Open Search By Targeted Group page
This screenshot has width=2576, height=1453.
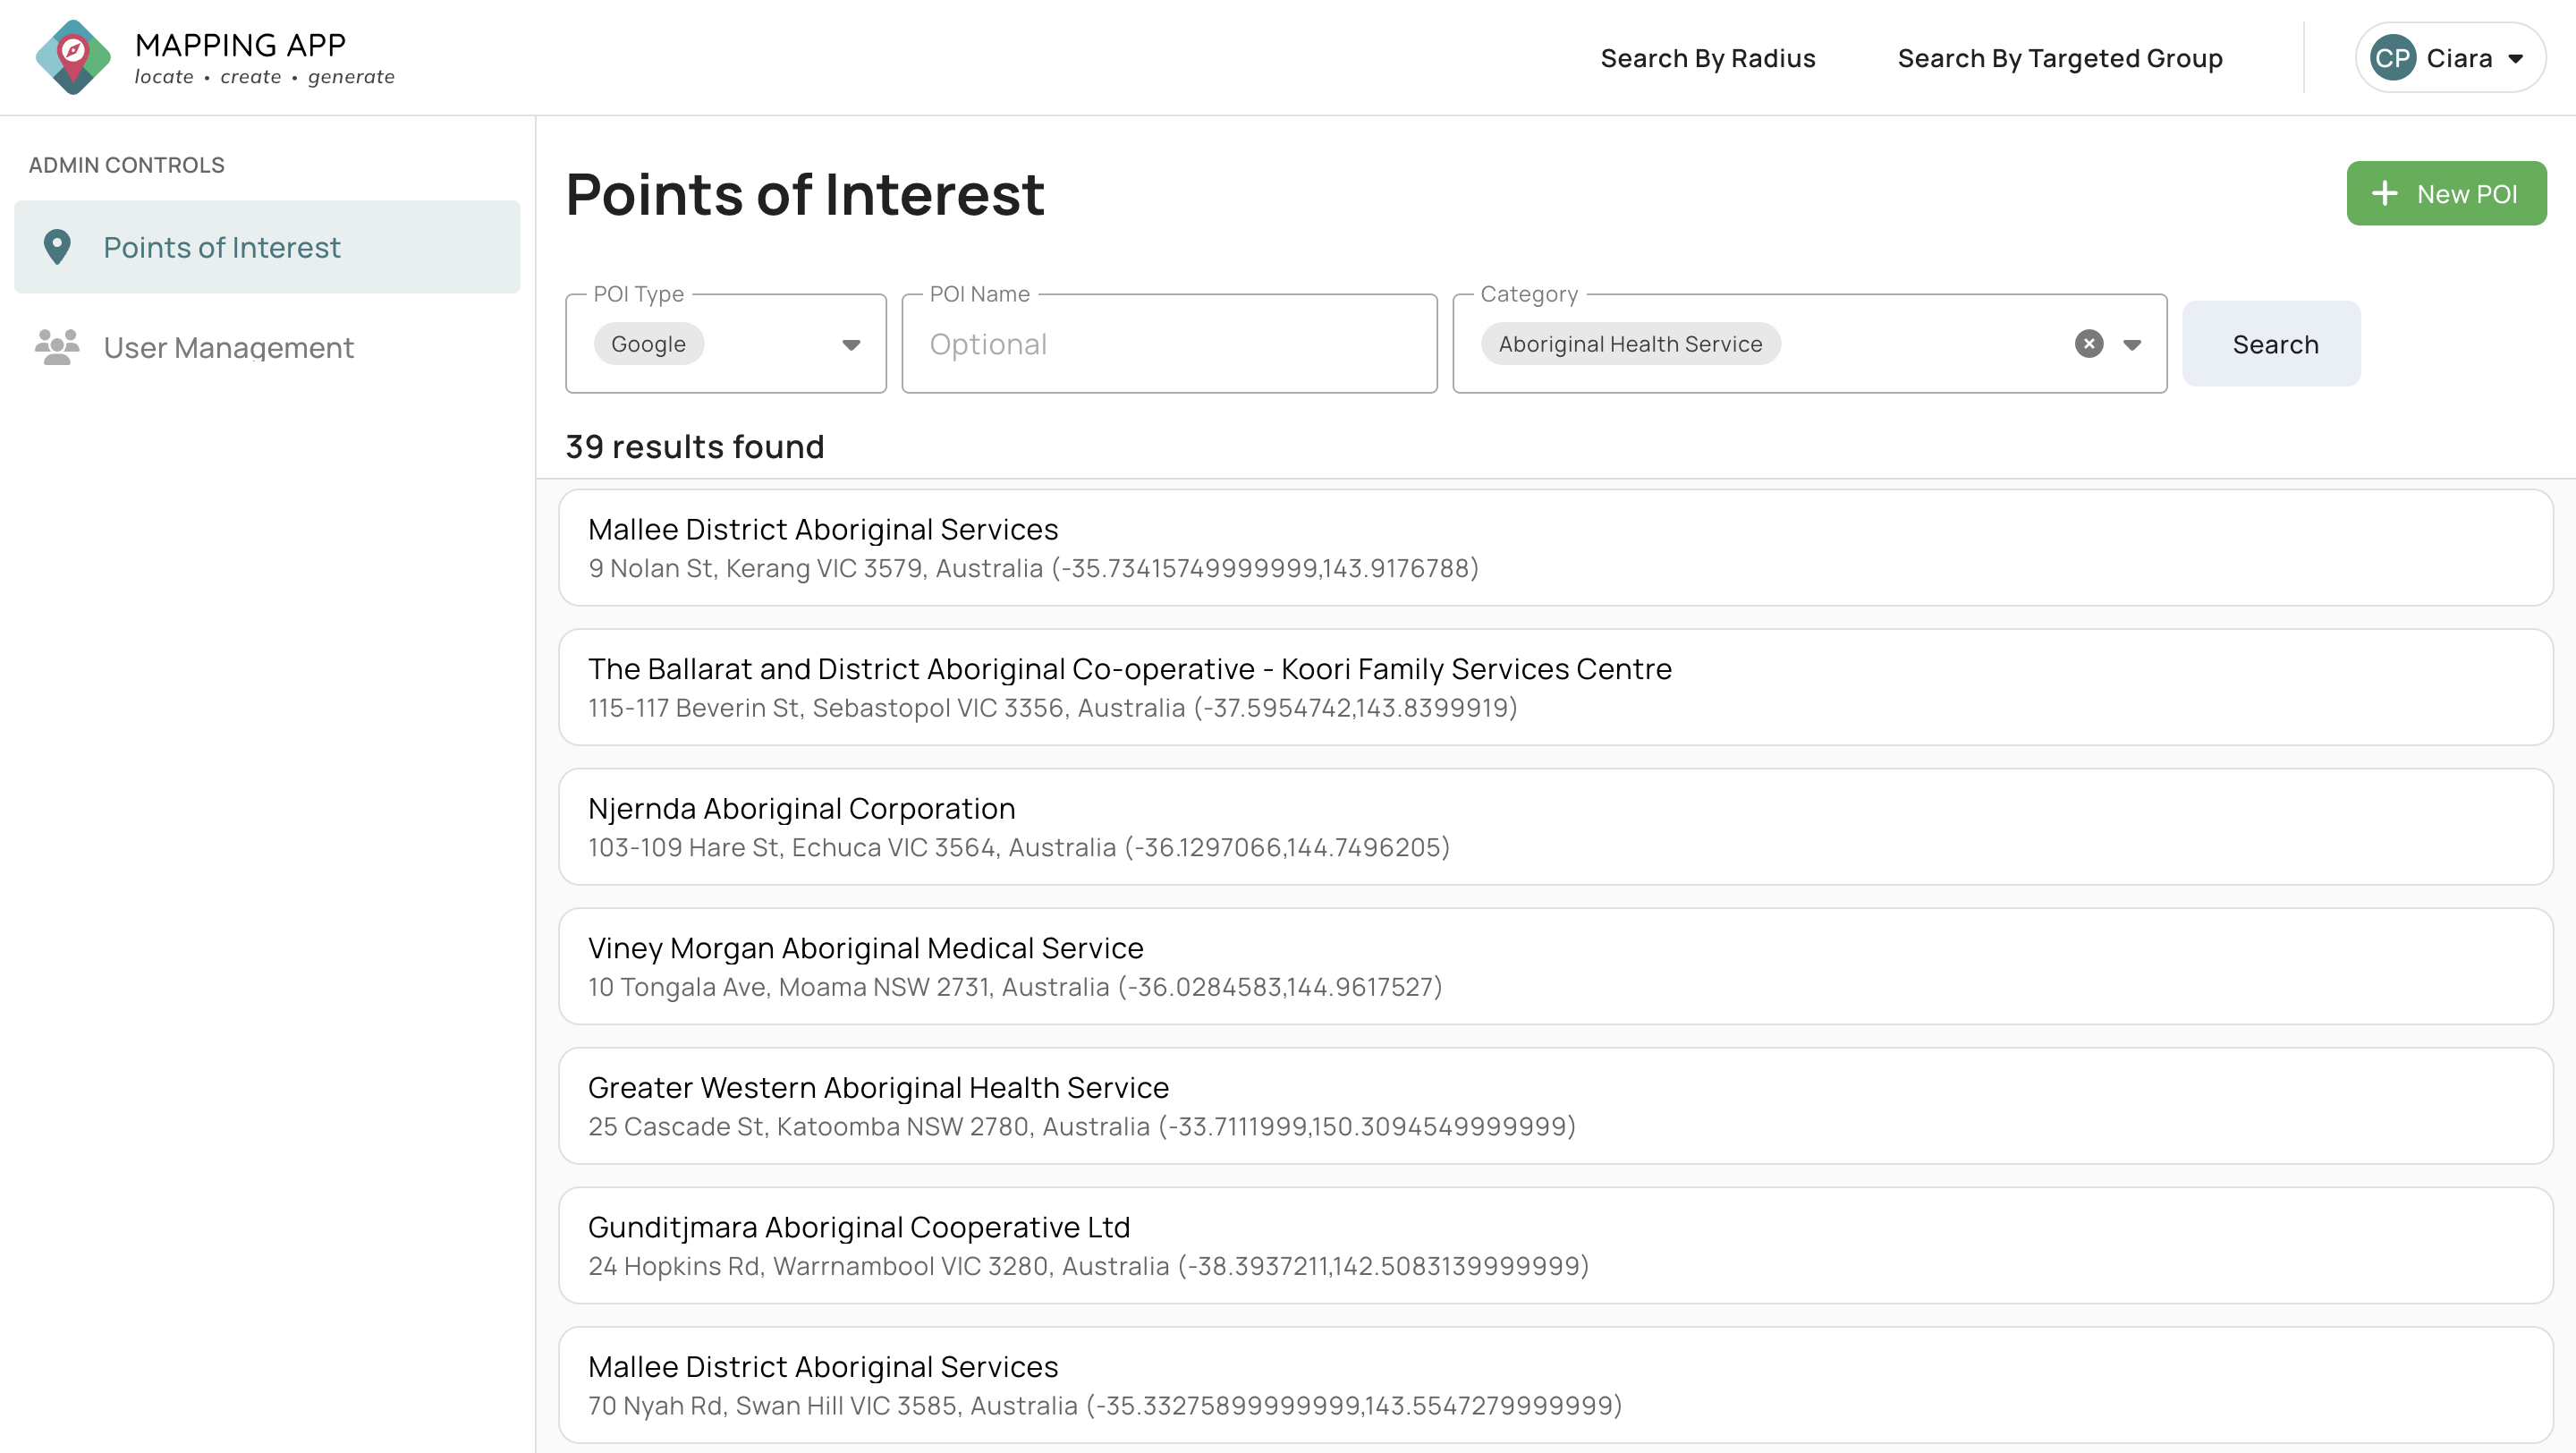tap(2059, 58)
